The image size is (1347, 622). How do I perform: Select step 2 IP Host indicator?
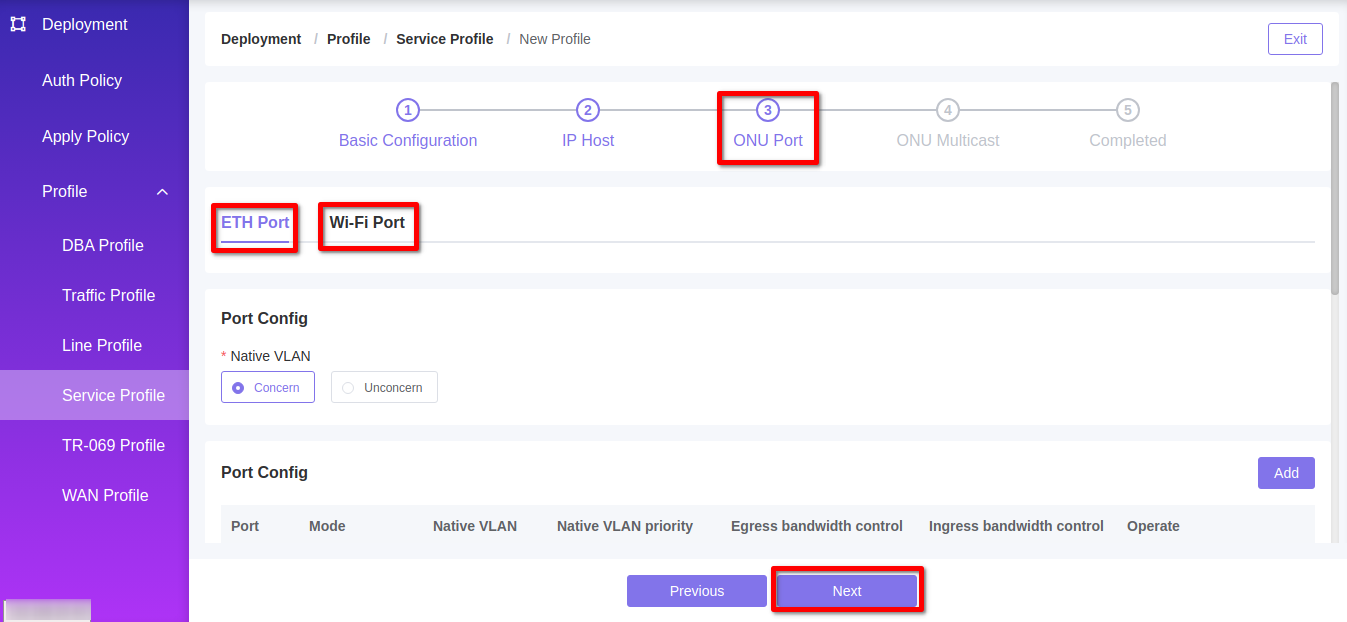[x=587, y=110]
